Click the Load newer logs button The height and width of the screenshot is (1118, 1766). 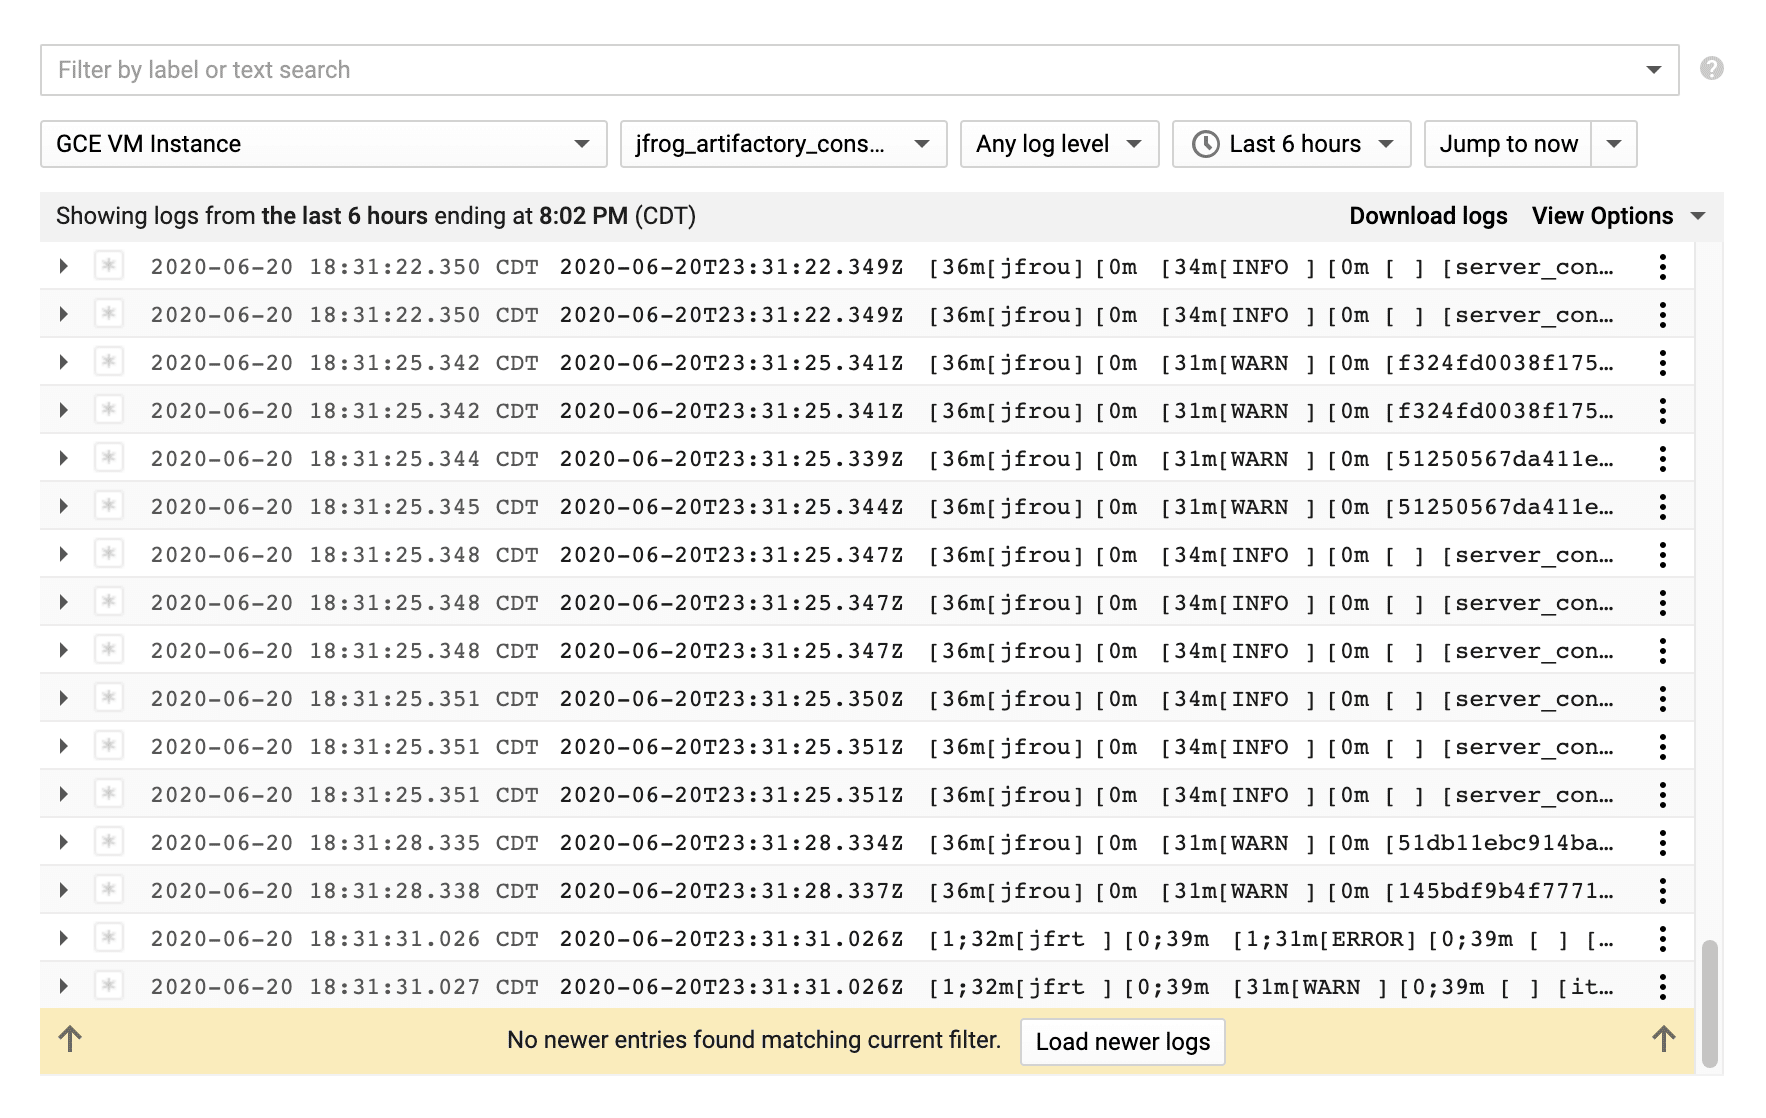(1122, 1041)
